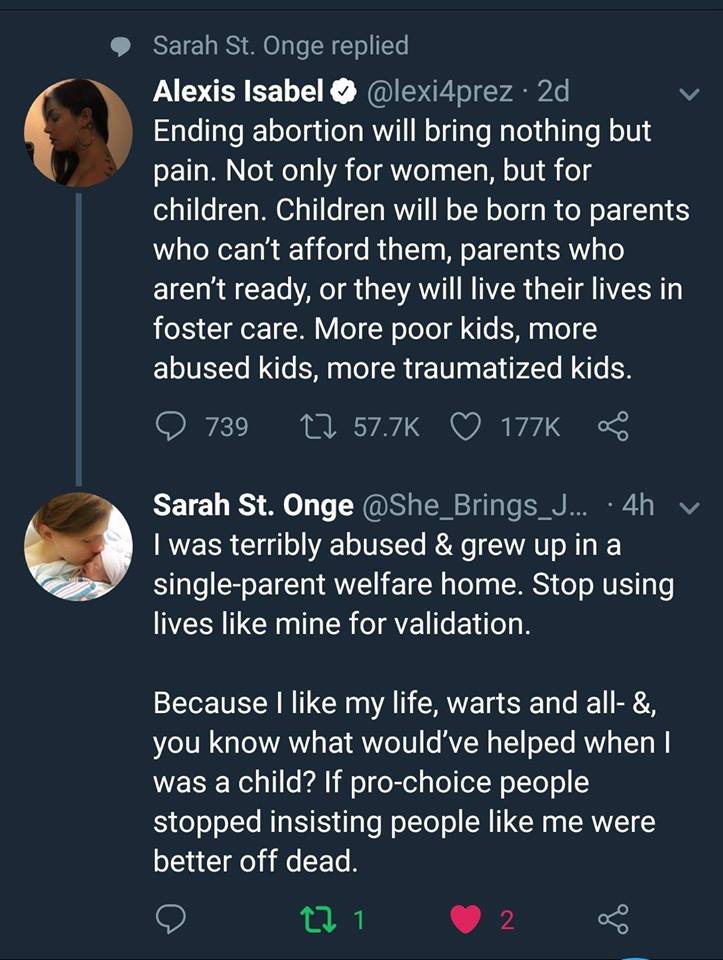
Task: Share Sarah St. Onge's tweet
Action: coord(613,920)
